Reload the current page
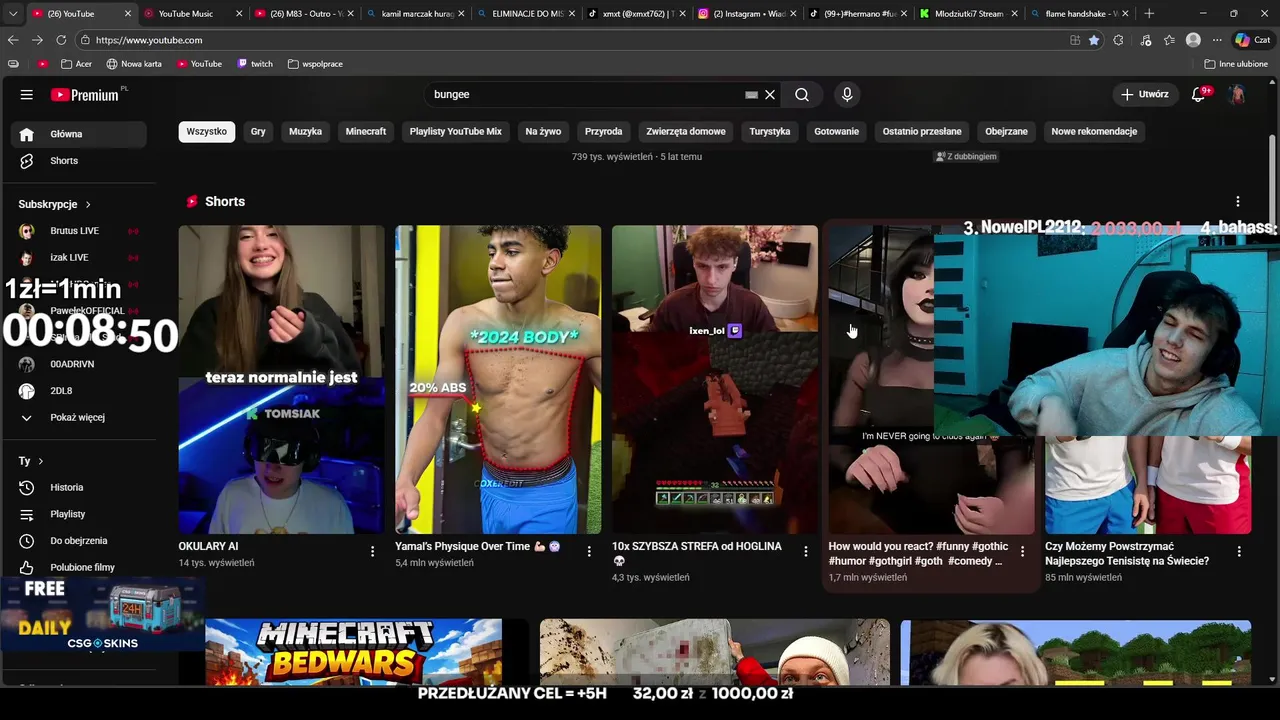The image size is (1280, 720). click(x=61, y=40)
